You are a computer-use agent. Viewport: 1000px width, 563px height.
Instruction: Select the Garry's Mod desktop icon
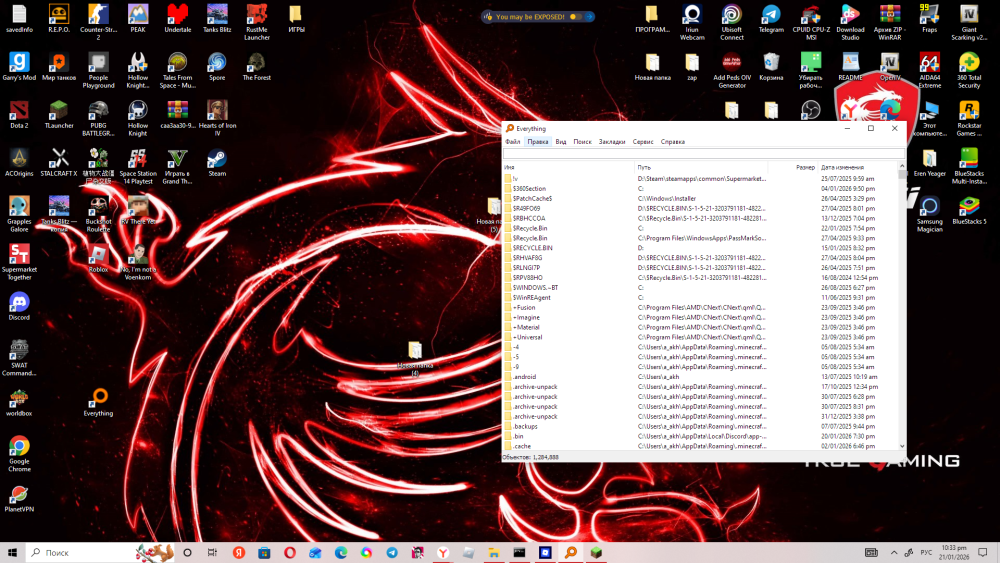tap(19, 67)
